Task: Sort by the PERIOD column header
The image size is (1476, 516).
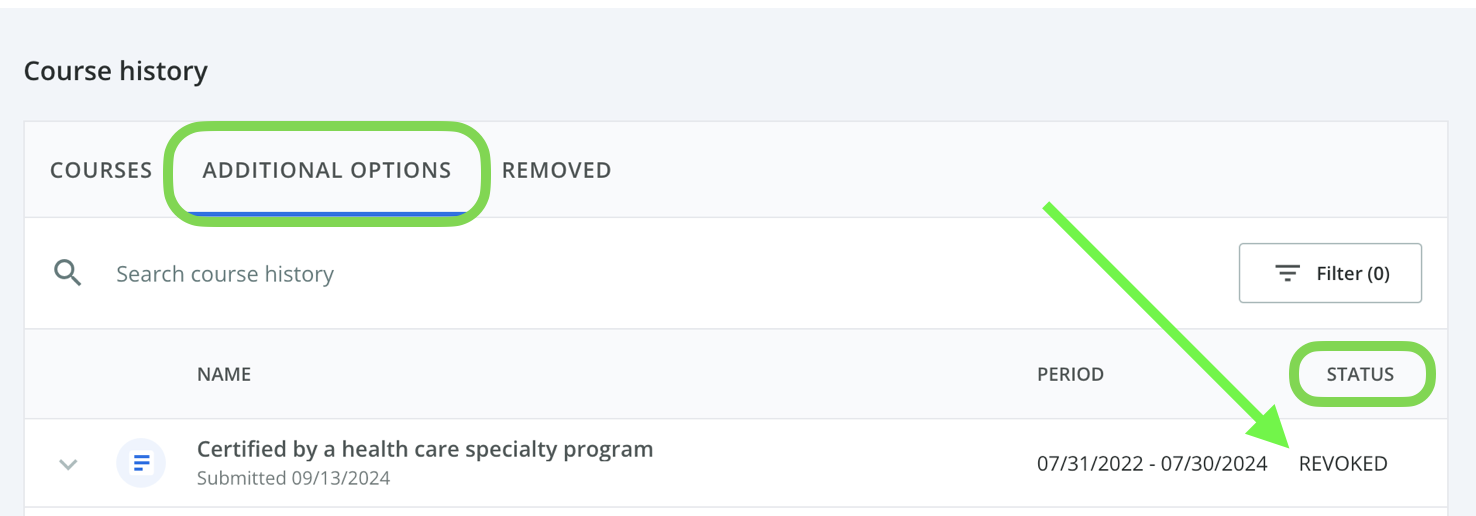Action: click(1070, 375)
